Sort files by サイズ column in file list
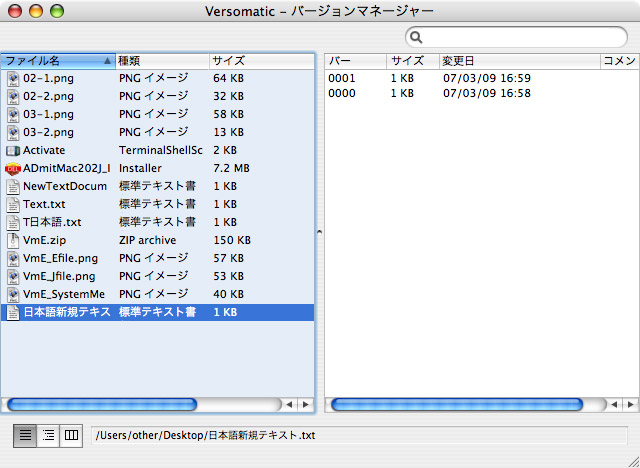The width and height of the screenshot is (640, 468). coord(262,61)
